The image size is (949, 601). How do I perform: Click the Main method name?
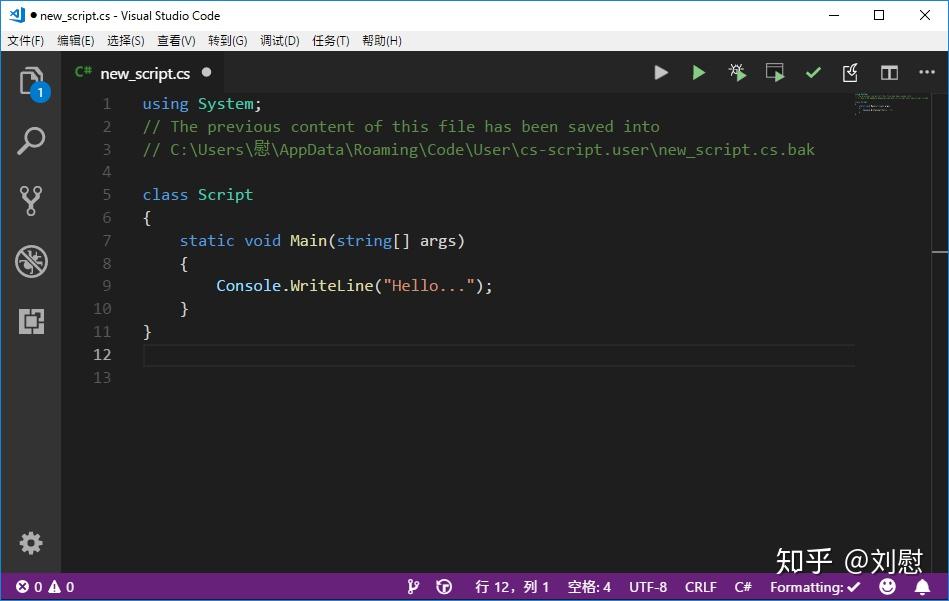(308, 241)
